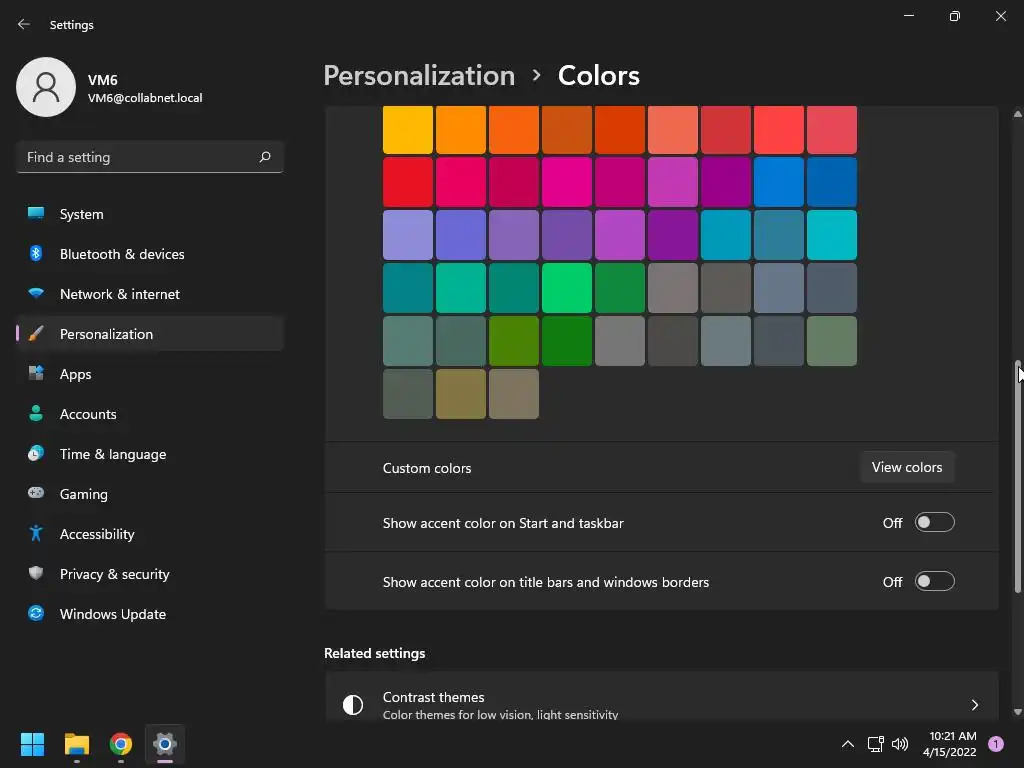1024x768 pixels.
Task: Click the Find a setting search field
Action: click(x=150, y=157)
